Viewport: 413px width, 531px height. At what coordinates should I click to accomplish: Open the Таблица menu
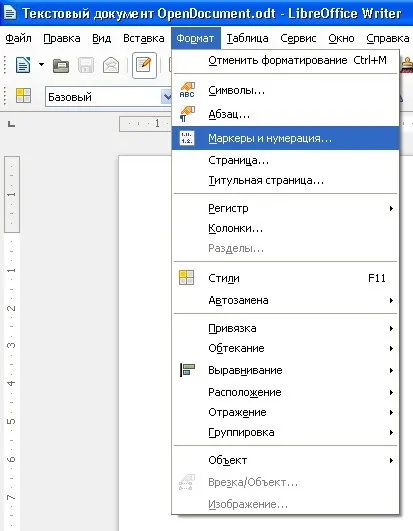click(247, 38)
